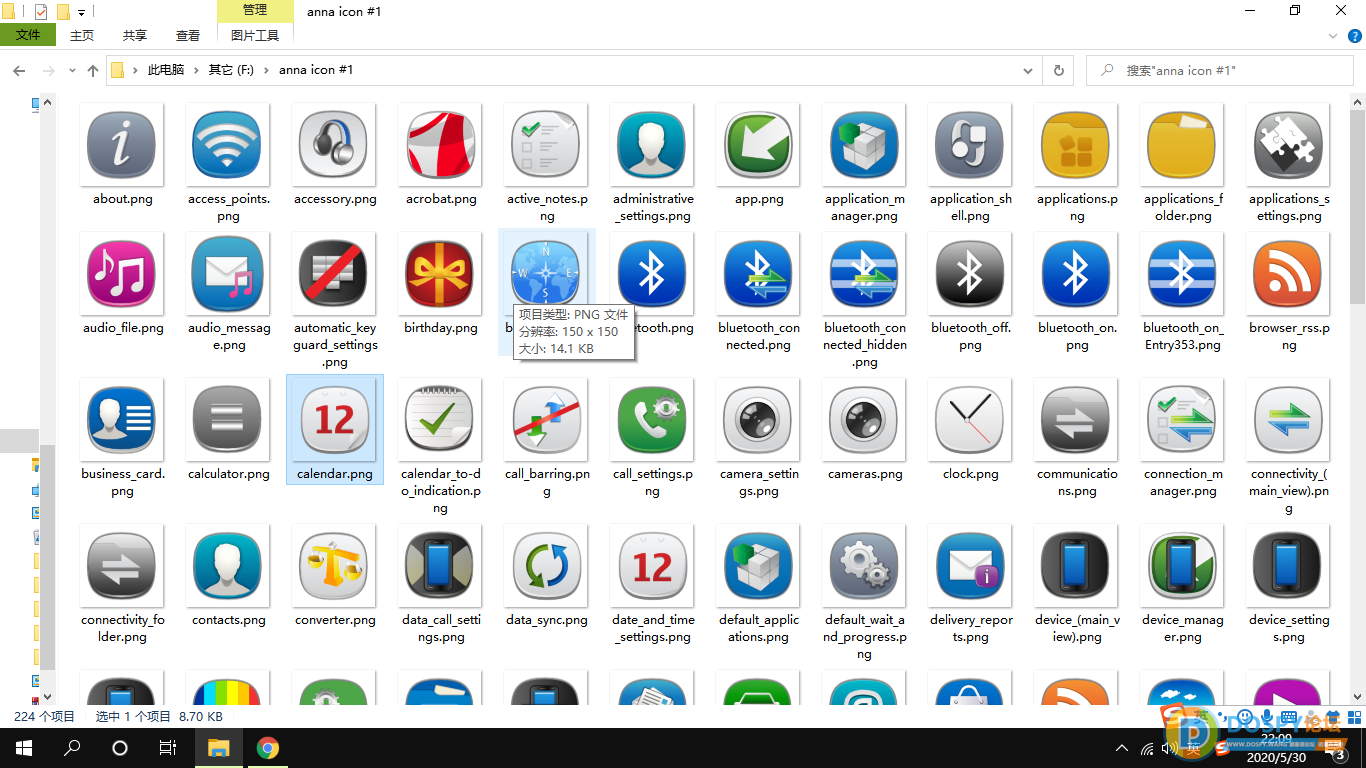Viewport: 1366px width, 768px height.
Task: Open Cortana circle button
Action: (120, 748)
